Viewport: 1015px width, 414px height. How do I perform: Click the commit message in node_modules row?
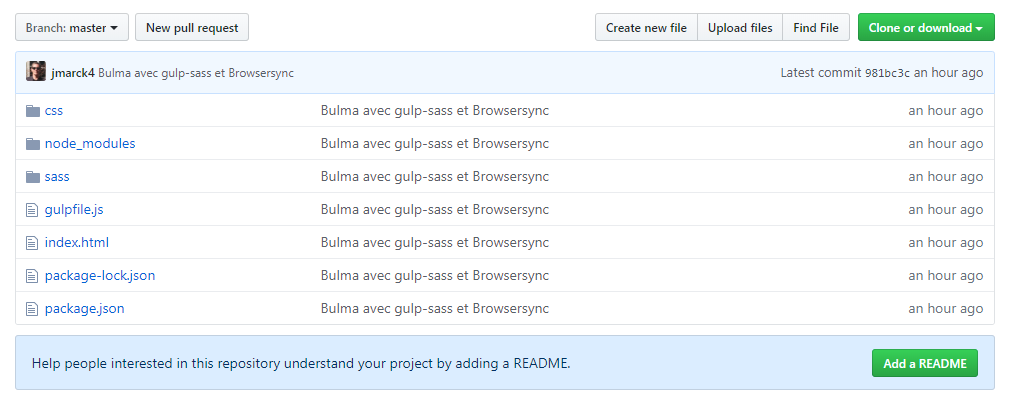click(434, 144)
